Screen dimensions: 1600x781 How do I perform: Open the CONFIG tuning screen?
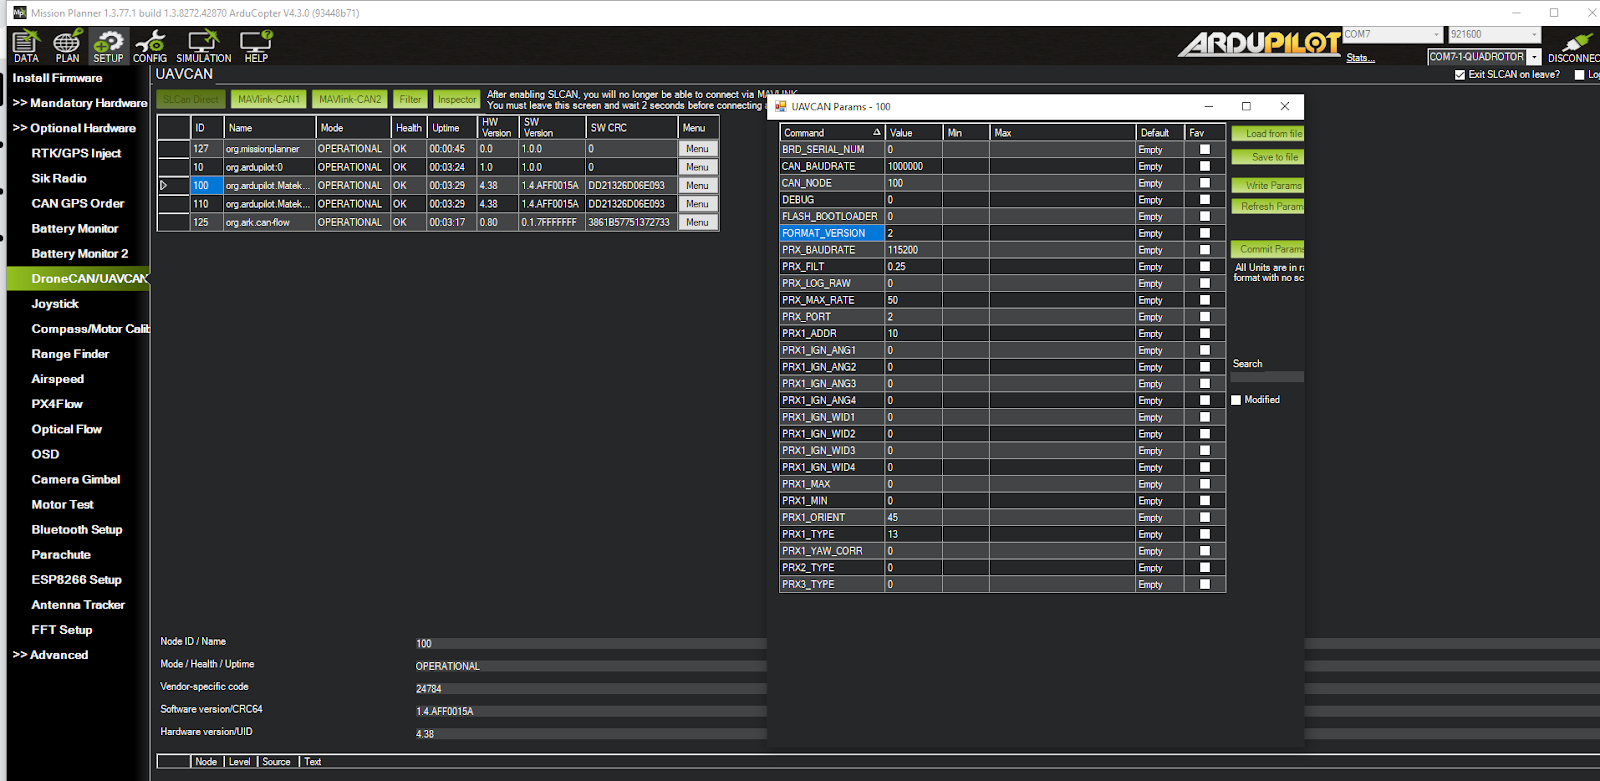coord(150,46)
